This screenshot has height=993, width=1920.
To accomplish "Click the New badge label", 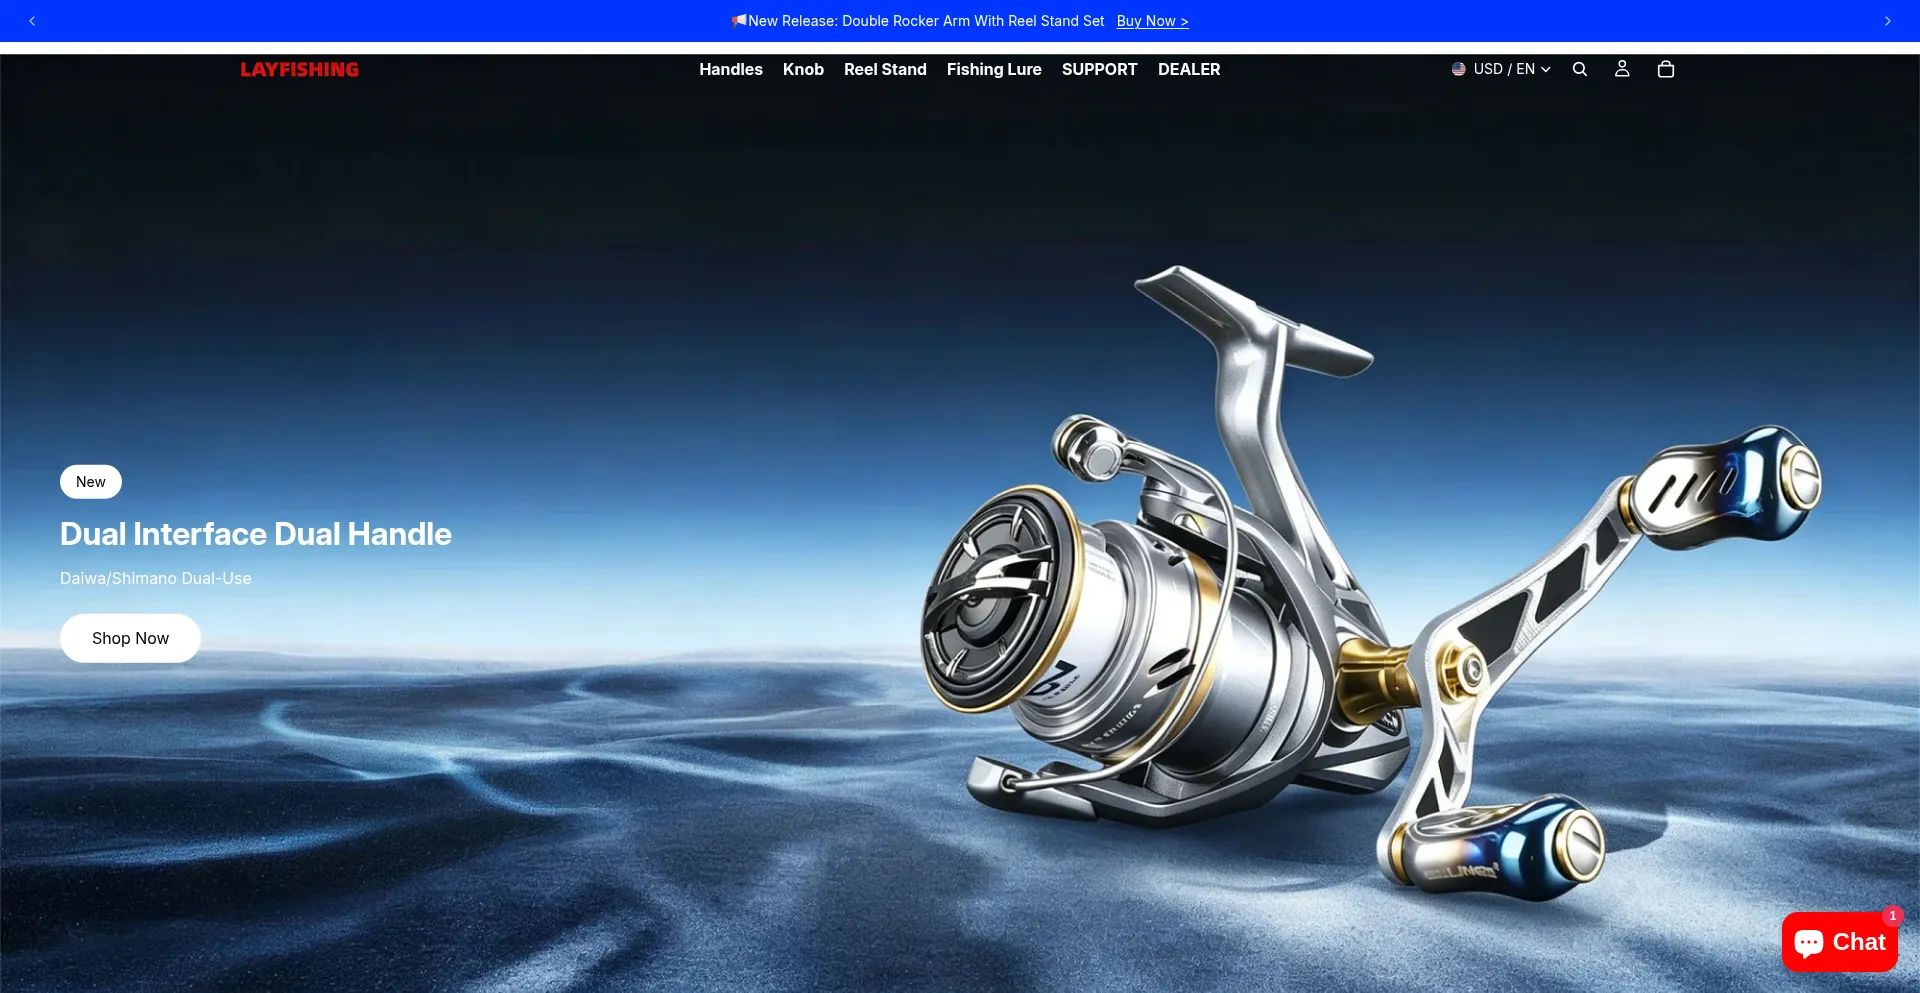I will pyautogui.click(x=91, y=482).
